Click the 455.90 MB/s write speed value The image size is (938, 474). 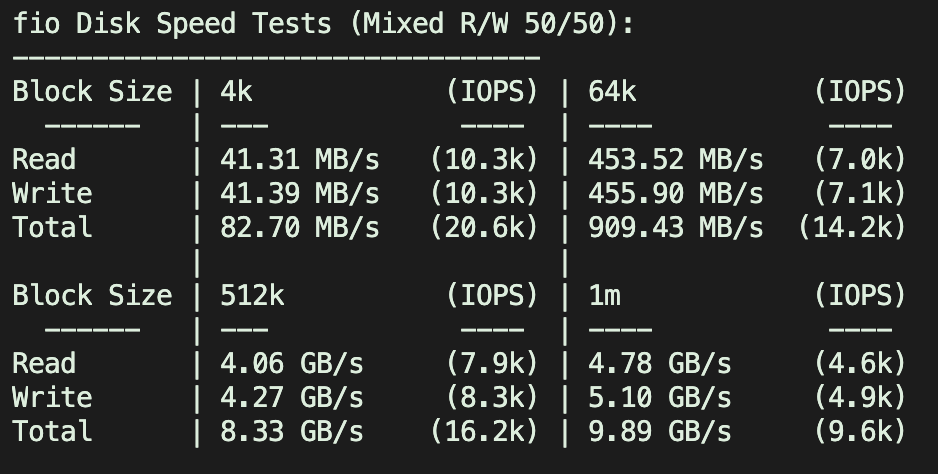(x=675, y=194)
